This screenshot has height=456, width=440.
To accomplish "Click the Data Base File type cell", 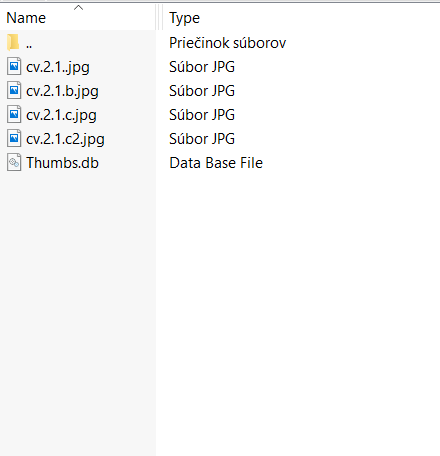I will pos(216,163).
